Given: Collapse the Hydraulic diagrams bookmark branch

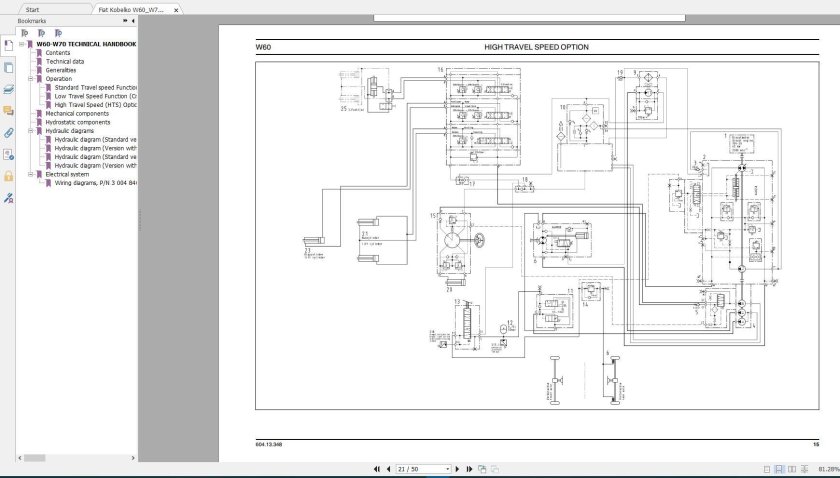Looking at the screenshot, I should [30, 131].
